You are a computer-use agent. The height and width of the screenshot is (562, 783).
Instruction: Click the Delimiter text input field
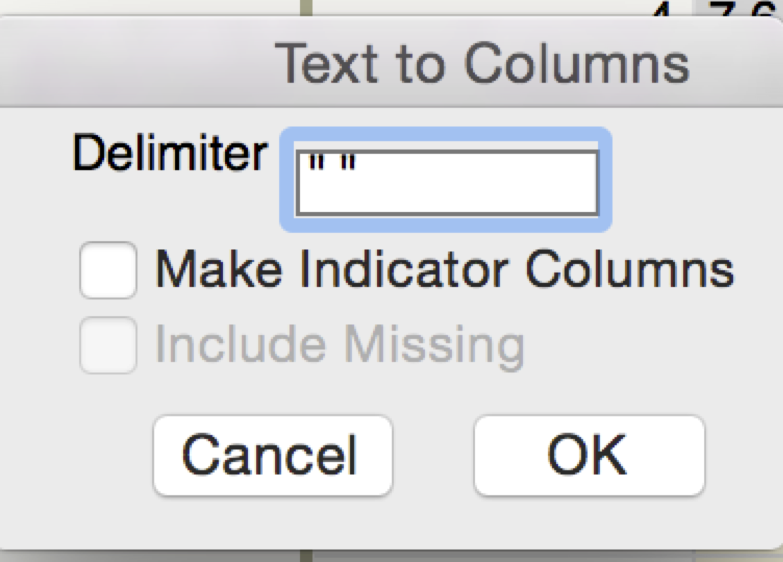(447, 182)
